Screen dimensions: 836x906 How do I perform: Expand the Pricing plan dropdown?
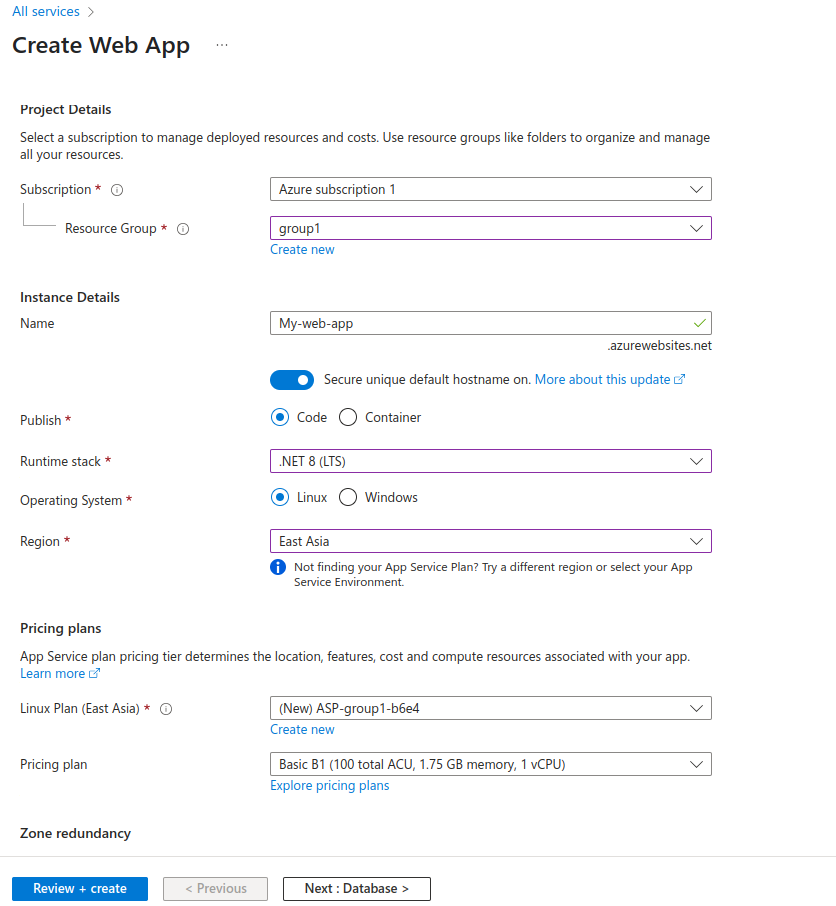pos(490,764)
